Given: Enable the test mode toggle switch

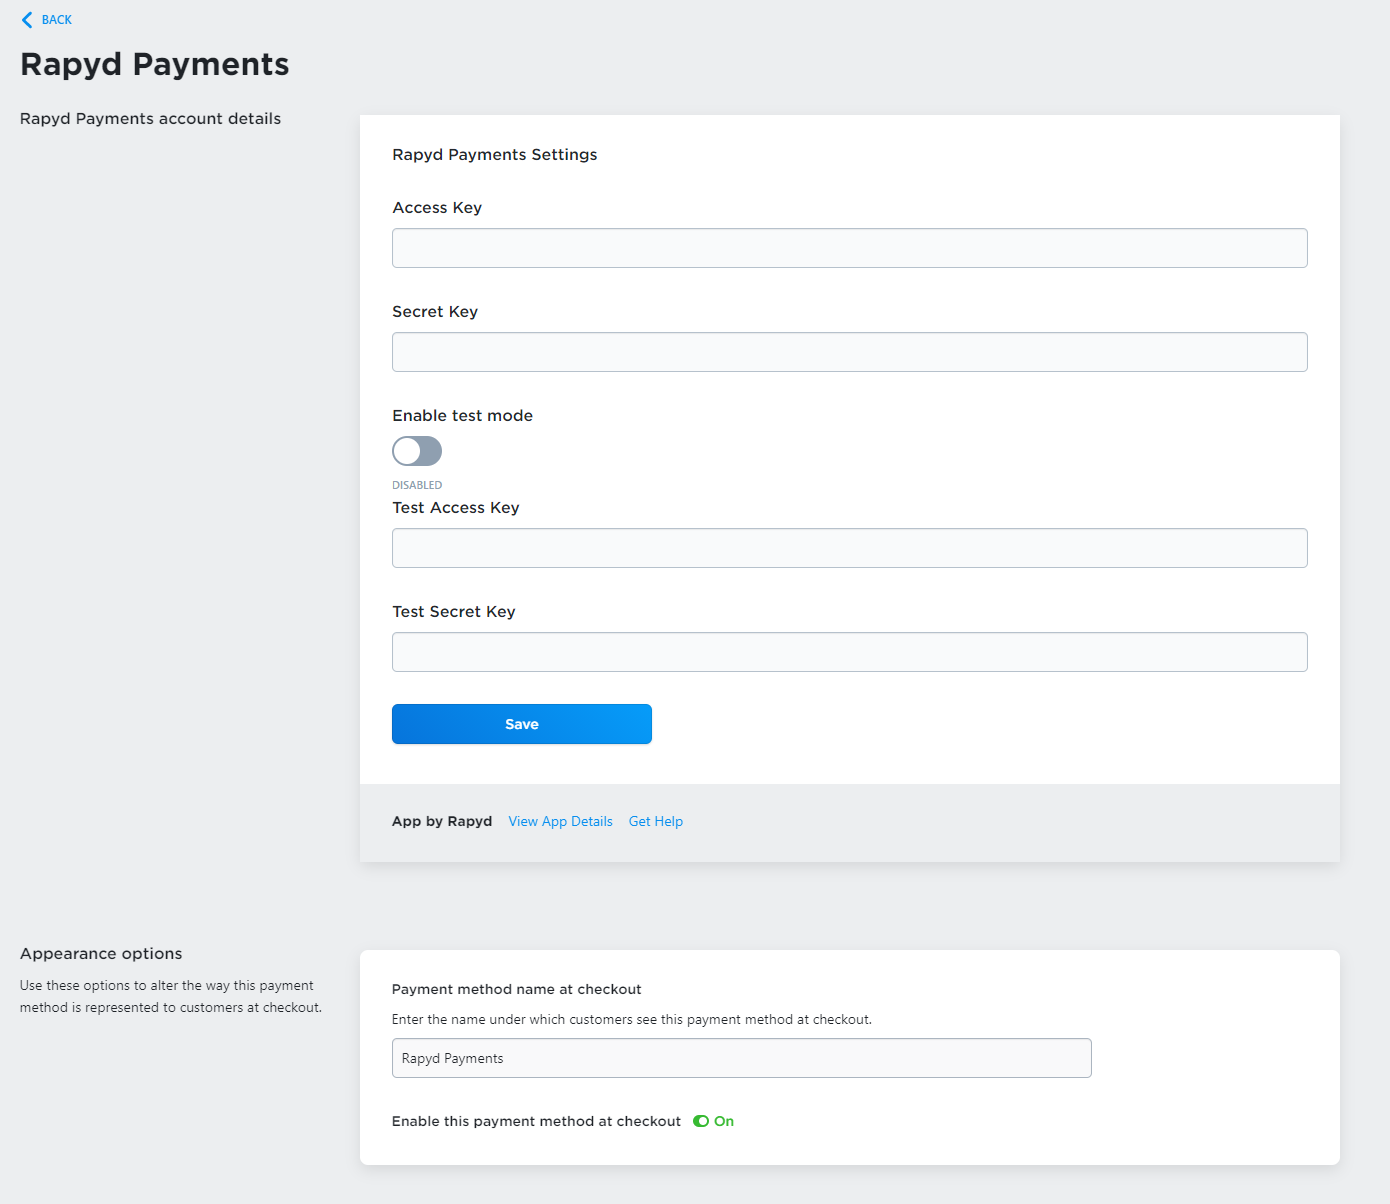Looking at the screenshot, I should click(x=417, y=451).
